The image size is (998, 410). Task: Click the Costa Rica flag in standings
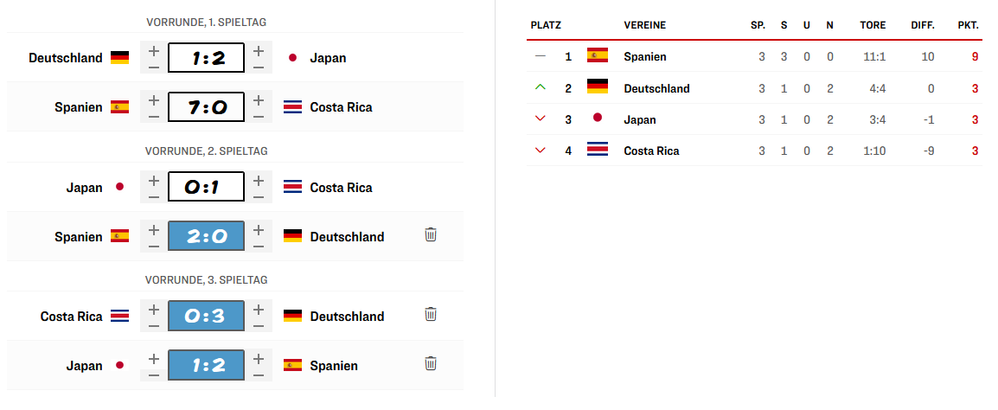coord(597,150)
